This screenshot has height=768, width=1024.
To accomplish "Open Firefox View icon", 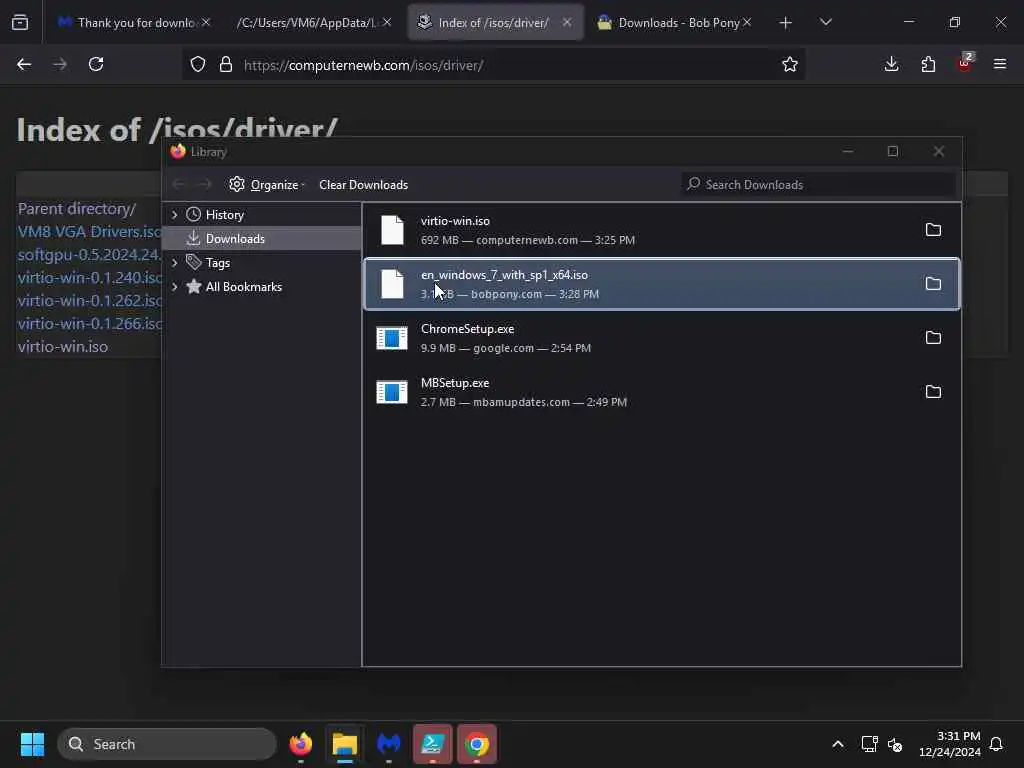I will pyautogui.click(x=20, y=23).
